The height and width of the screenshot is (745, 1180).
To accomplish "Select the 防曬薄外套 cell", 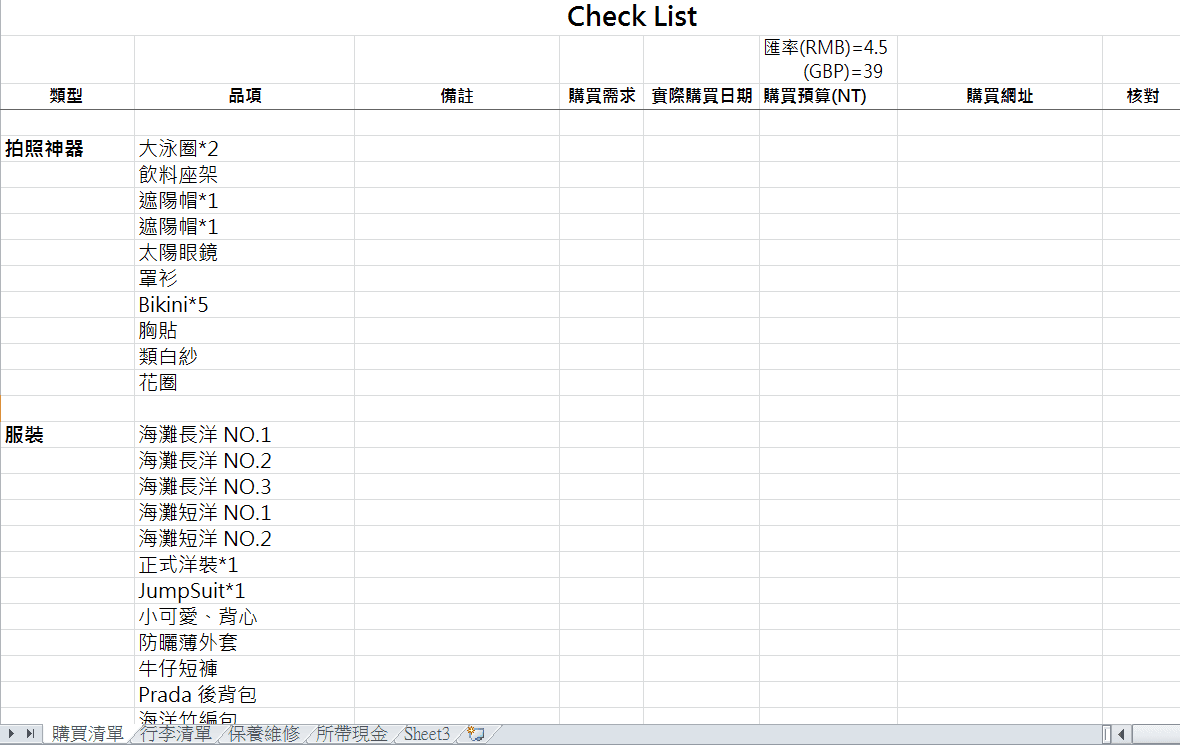I will click(x=245, y=643).
